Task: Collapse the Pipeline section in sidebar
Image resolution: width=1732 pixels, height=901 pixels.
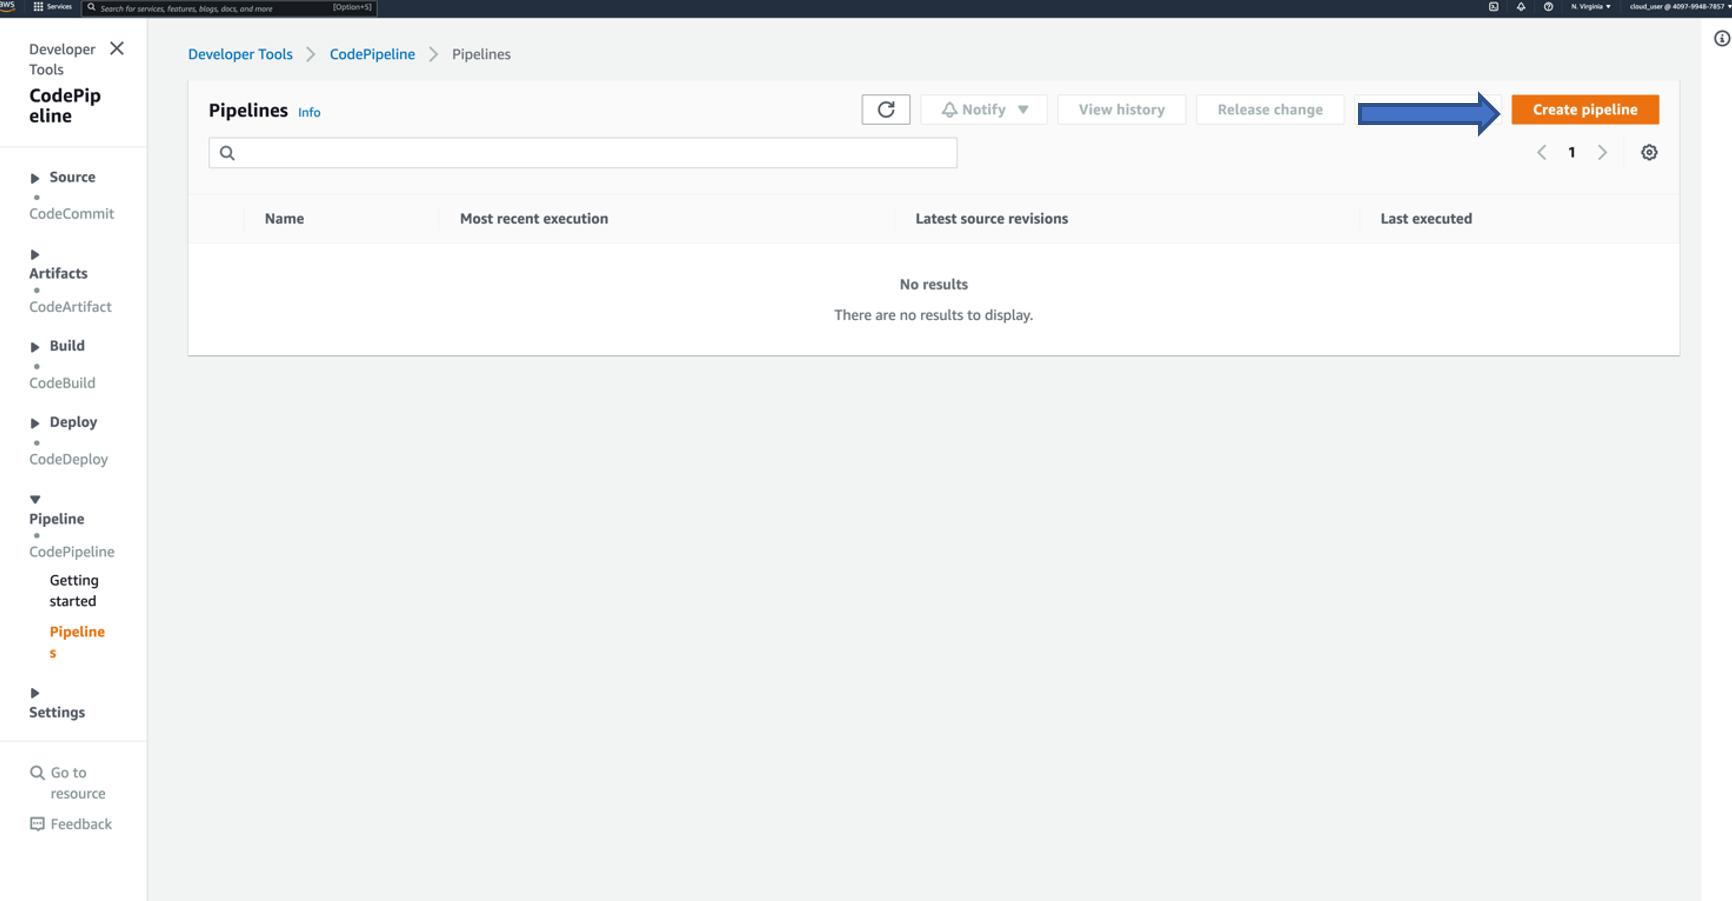Action: click(x=35, y=499)
